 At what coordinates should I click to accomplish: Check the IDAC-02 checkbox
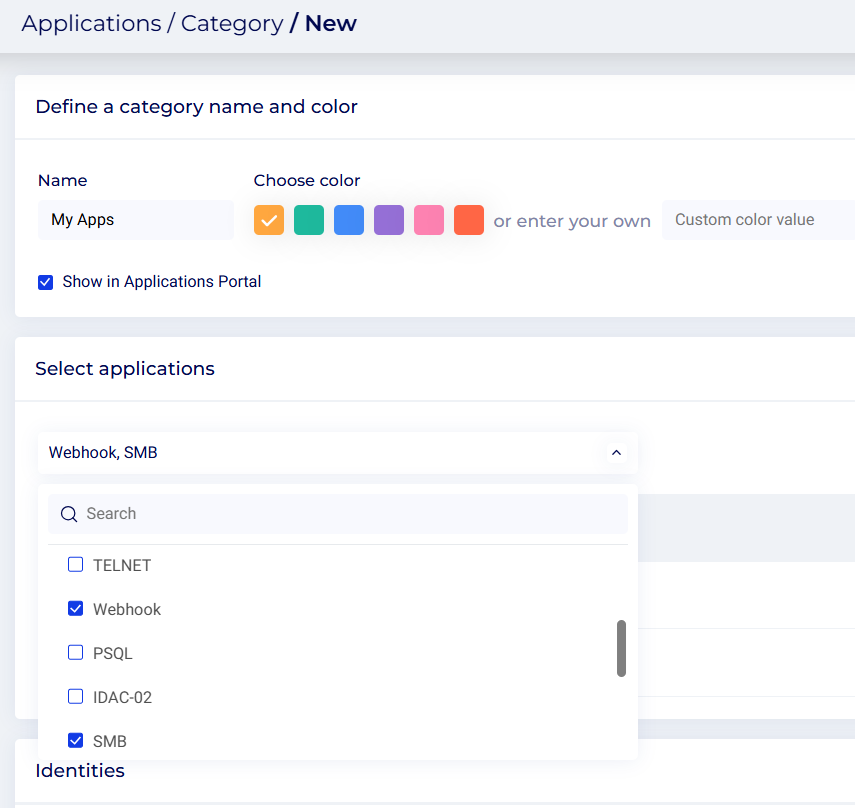75,696
